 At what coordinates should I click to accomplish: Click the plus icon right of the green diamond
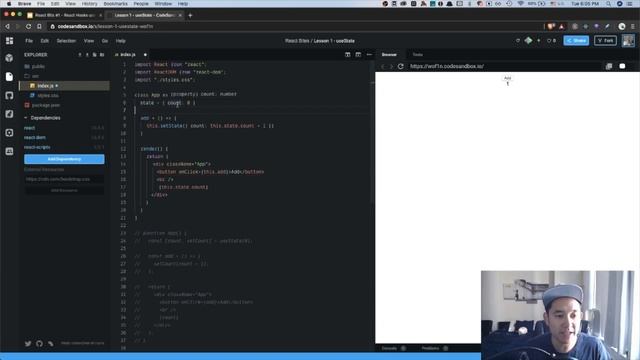(x=539, y=41)
